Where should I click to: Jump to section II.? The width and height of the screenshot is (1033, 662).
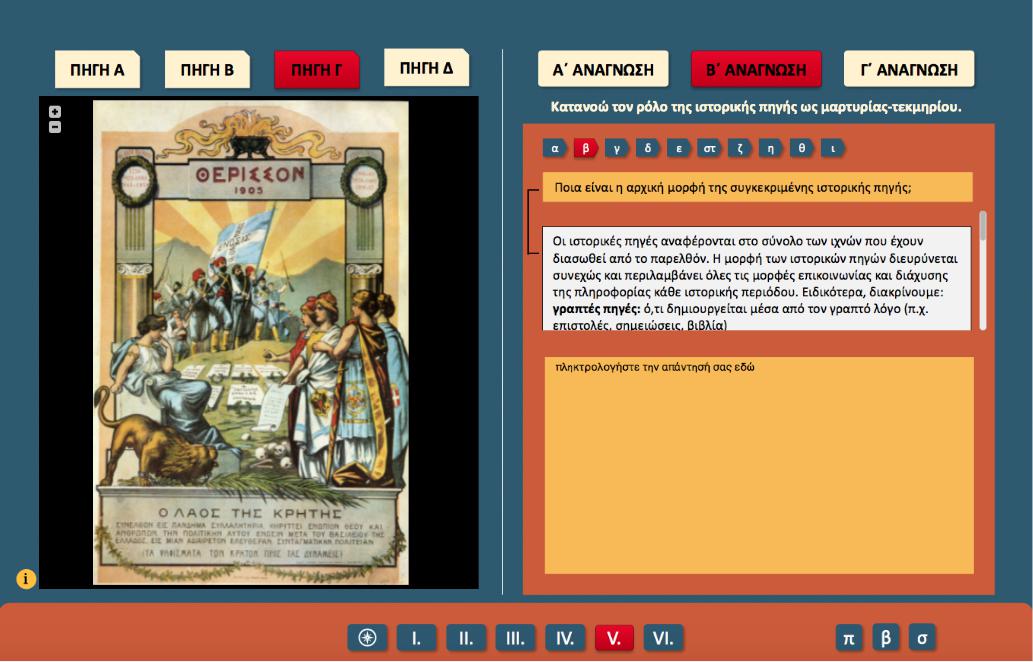pos(466,638)
